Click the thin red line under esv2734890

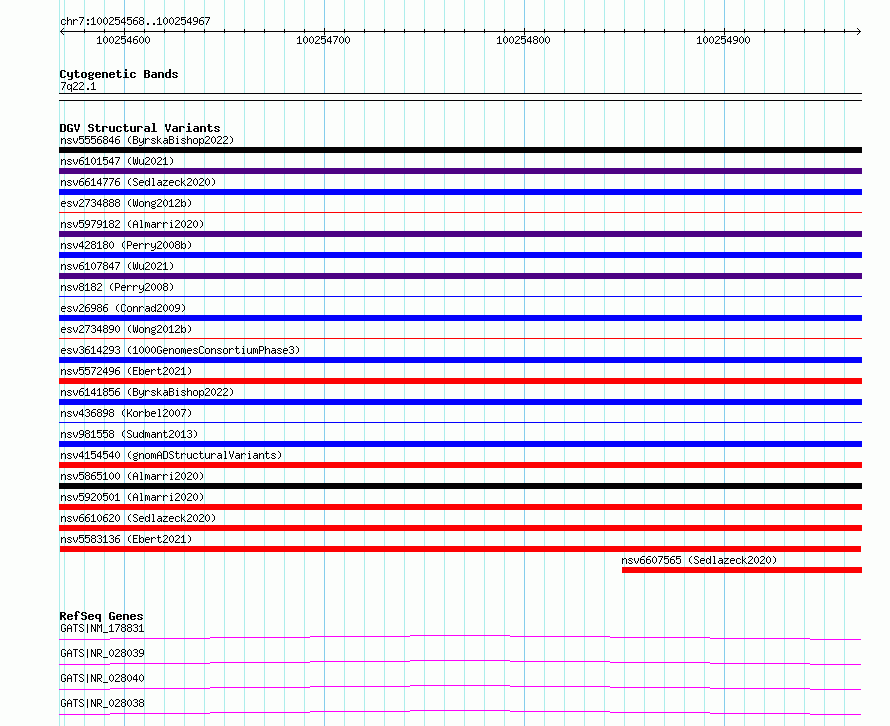(460, 338)
